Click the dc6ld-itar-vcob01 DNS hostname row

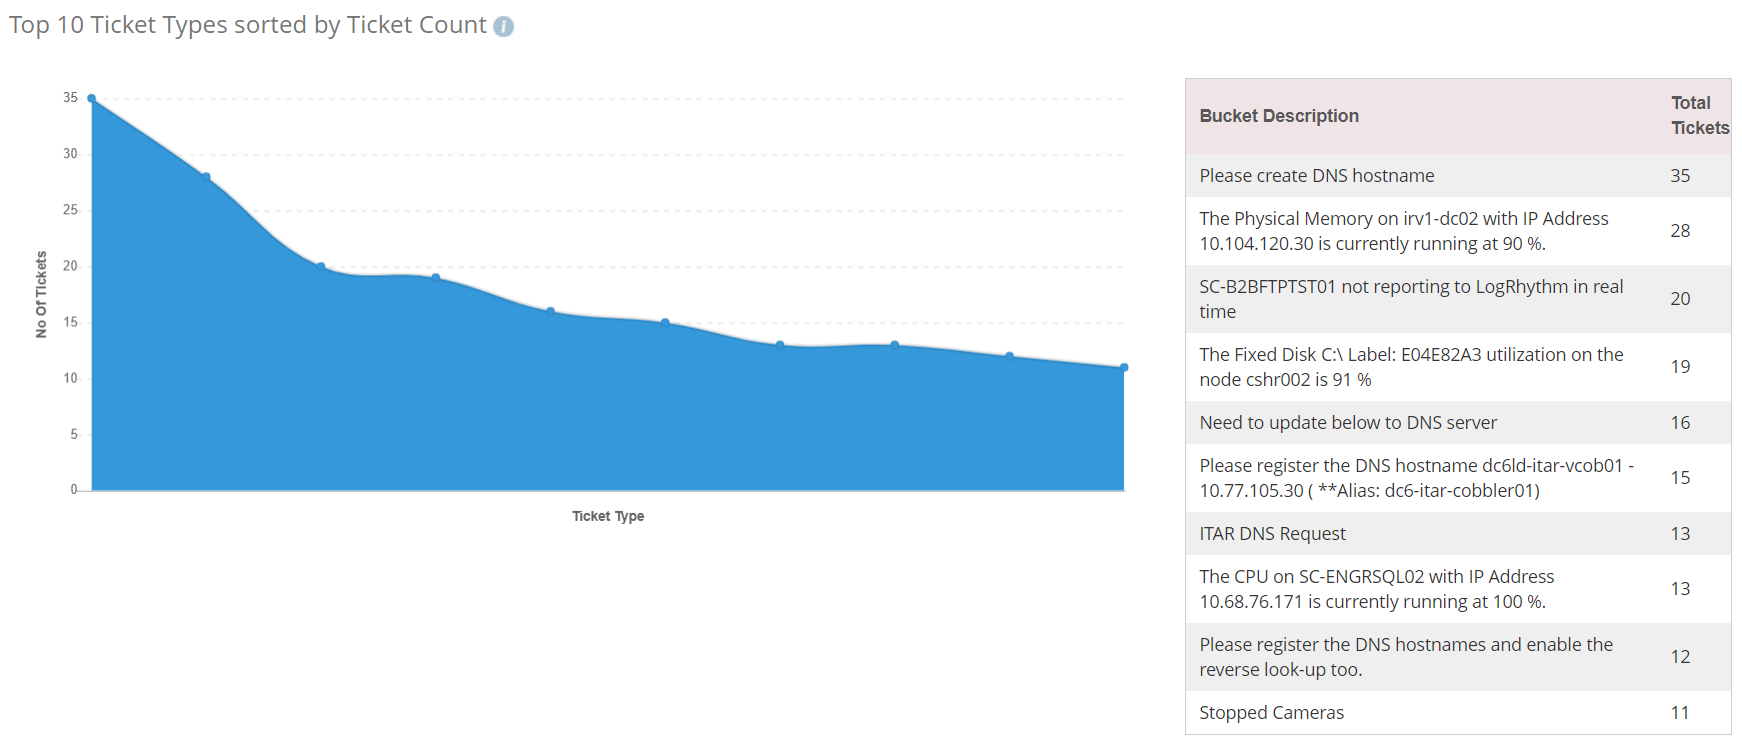click(x=1415, y=478)
